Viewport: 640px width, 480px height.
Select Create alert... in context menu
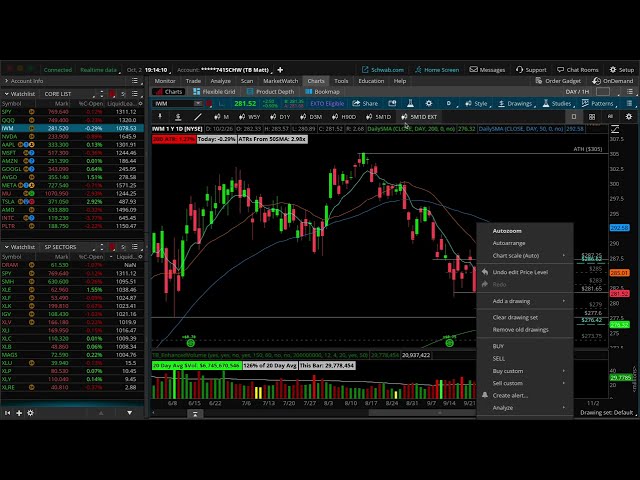pyautogui.click(x=525, y=396)
